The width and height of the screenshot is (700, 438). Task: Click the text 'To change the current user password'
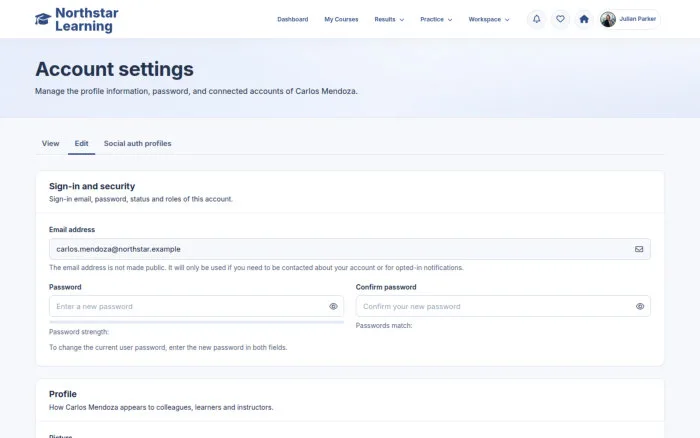[107, 347]
